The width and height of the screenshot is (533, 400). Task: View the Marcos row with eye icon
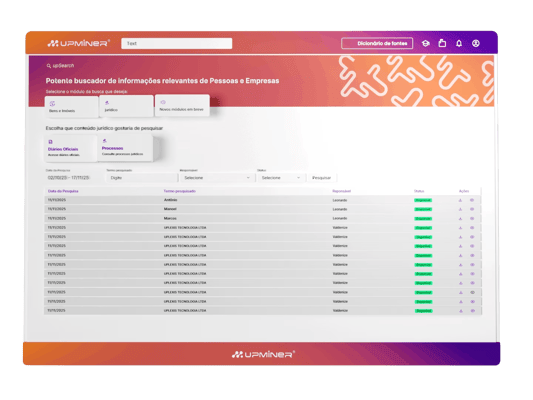472,219
